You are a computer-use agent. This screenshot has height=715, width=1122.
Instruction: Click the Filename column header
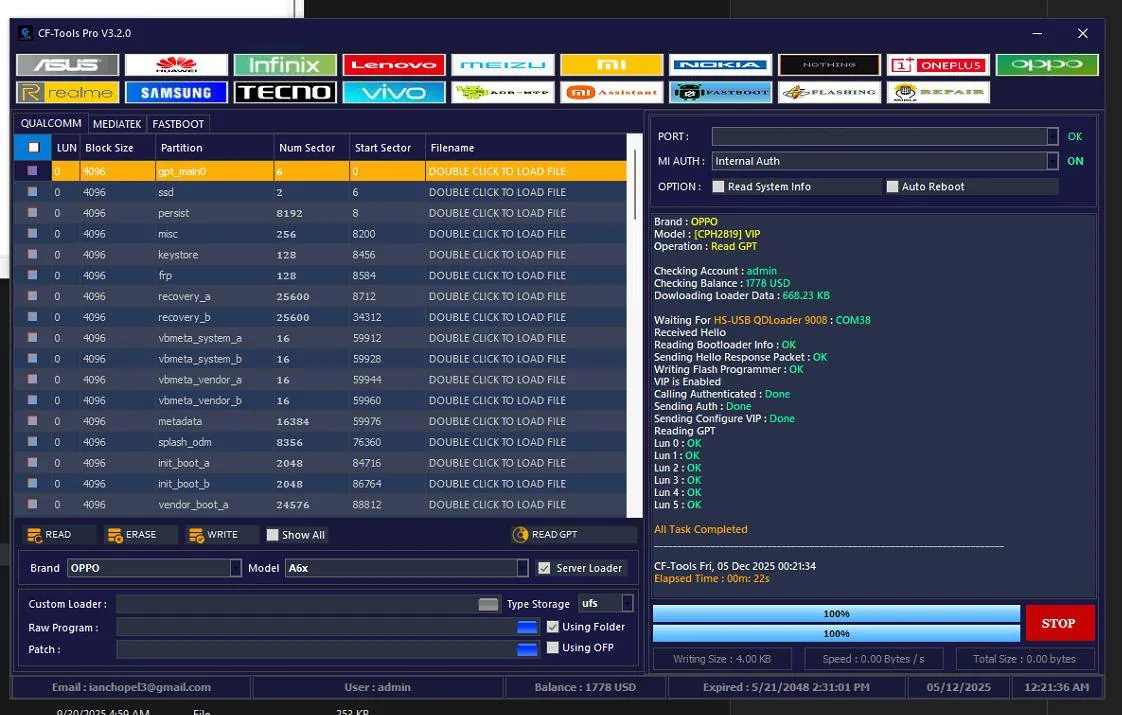point(525,147)
